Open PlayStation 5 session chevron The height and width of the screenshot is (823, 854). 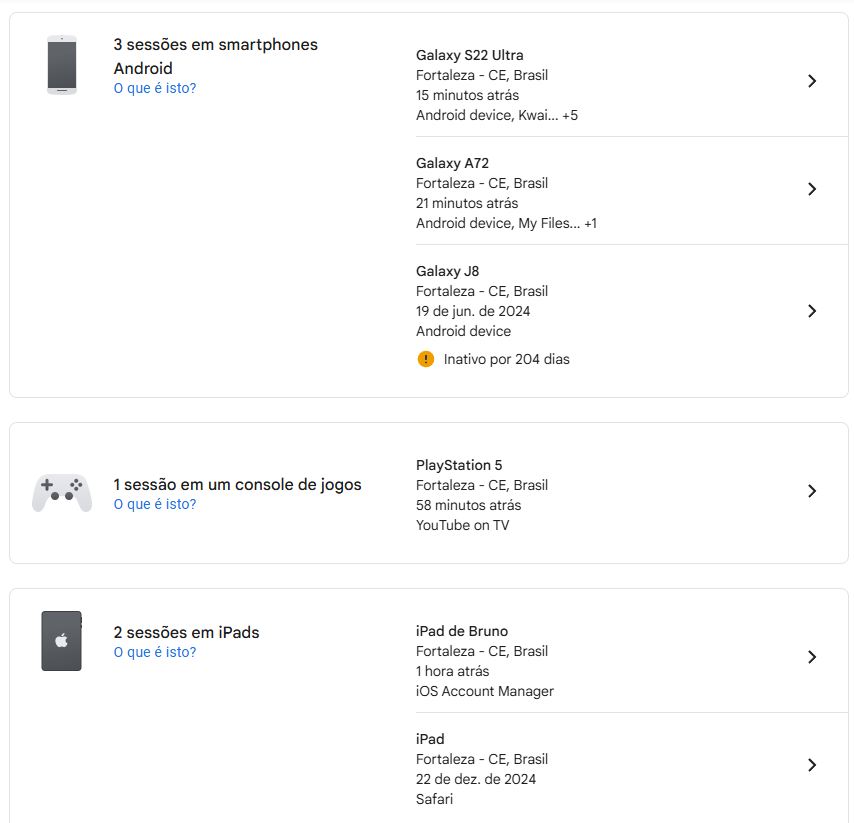pyautogui.click(x=812, y=491)
